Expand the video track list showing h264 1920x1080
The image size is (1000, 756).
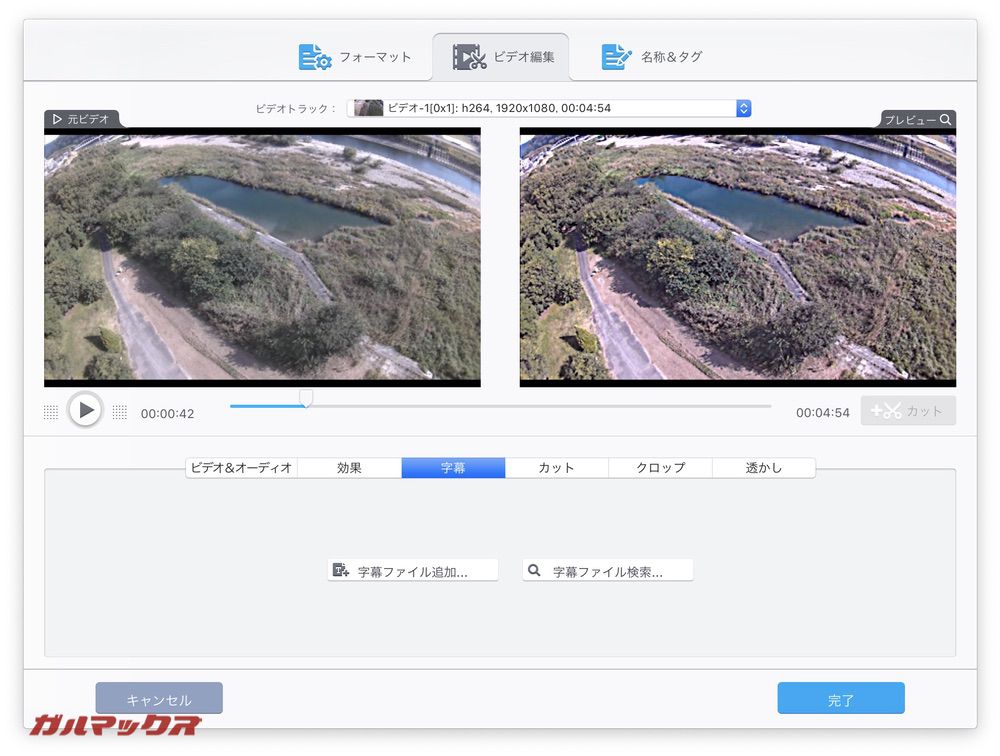(x=550, y=108)
